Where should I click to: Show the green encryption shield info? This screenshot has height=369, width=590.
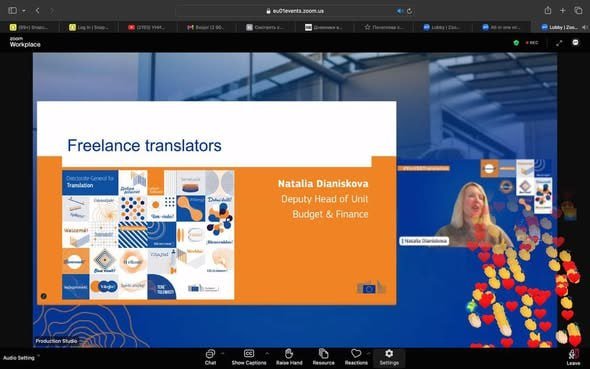[x=516, y=43]
